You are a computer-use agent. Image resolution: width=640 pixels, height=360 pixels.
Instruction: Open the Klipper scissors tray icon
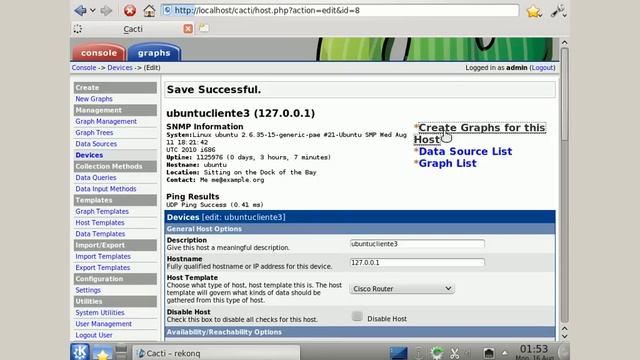coord(454,353)
